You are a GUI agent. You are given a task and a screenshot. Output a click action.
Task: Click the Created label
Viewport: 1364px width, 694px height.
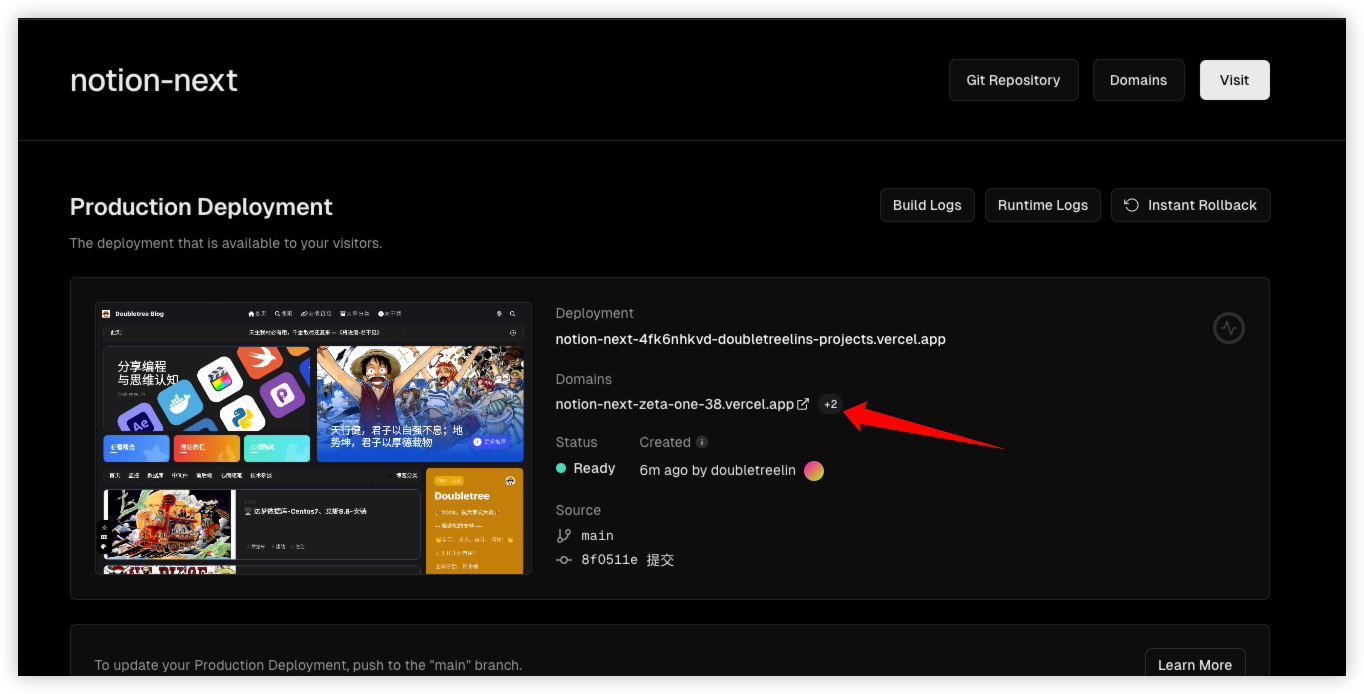665,442
